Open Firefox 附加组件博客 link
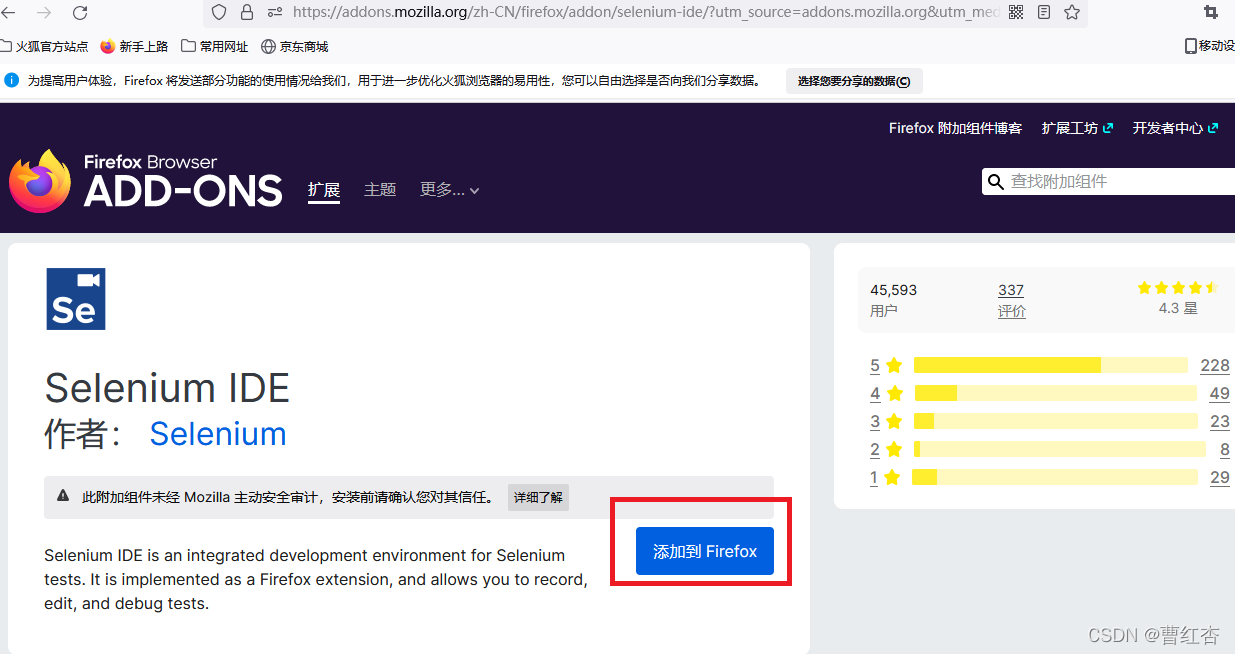Viewport: 1235px width, 654px height. tap(955, 128)
